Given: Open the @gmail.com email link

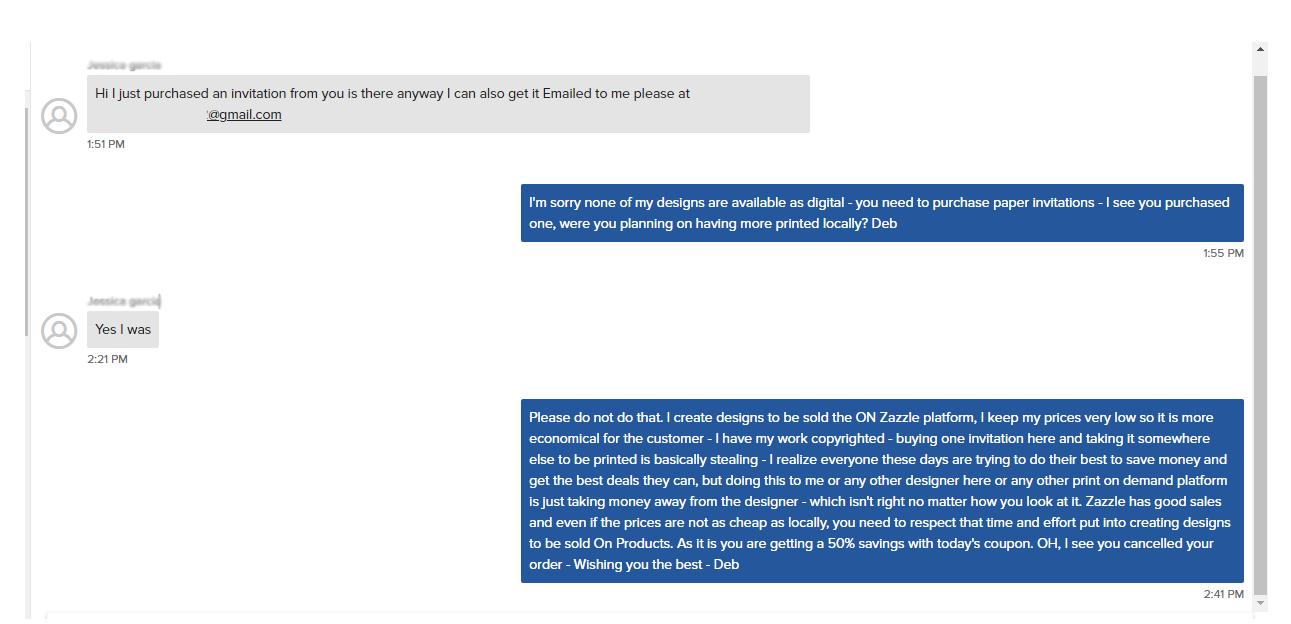Looking at the screenshot, I should coord(244,114).
